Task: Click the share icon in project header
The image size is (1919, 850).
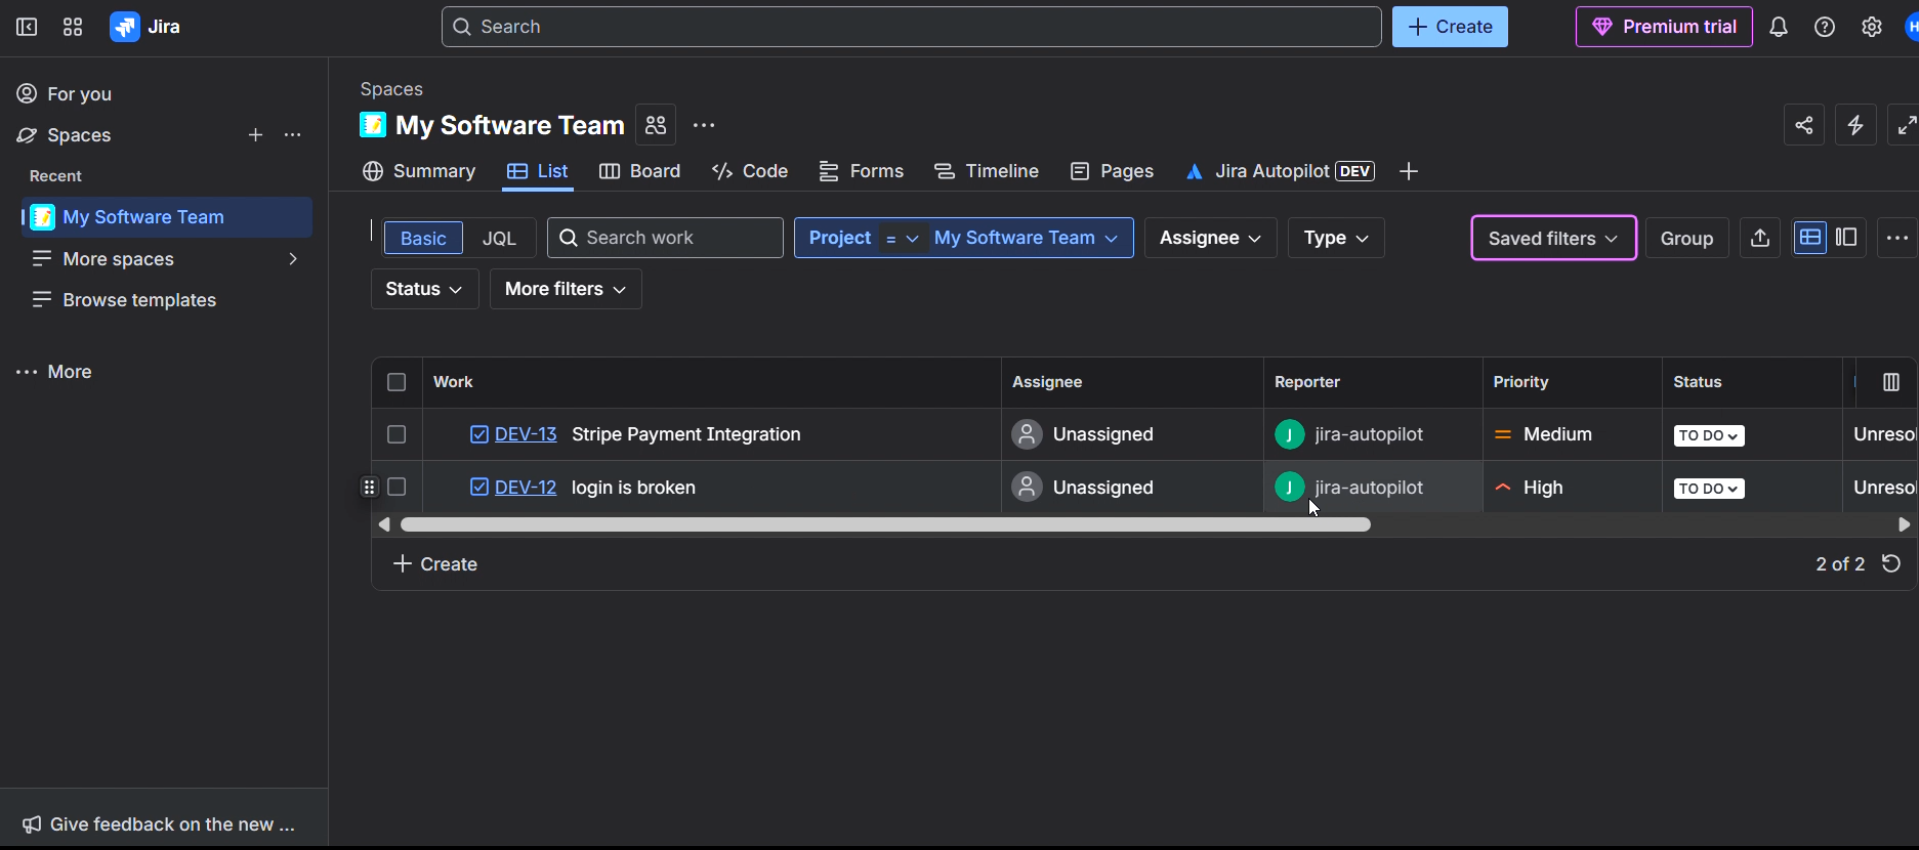Action: (1804, 125)
